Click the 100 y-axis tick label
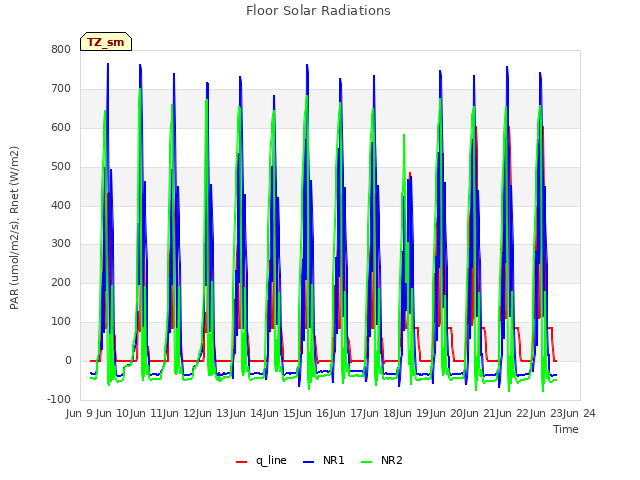 [x=61, y=322]
